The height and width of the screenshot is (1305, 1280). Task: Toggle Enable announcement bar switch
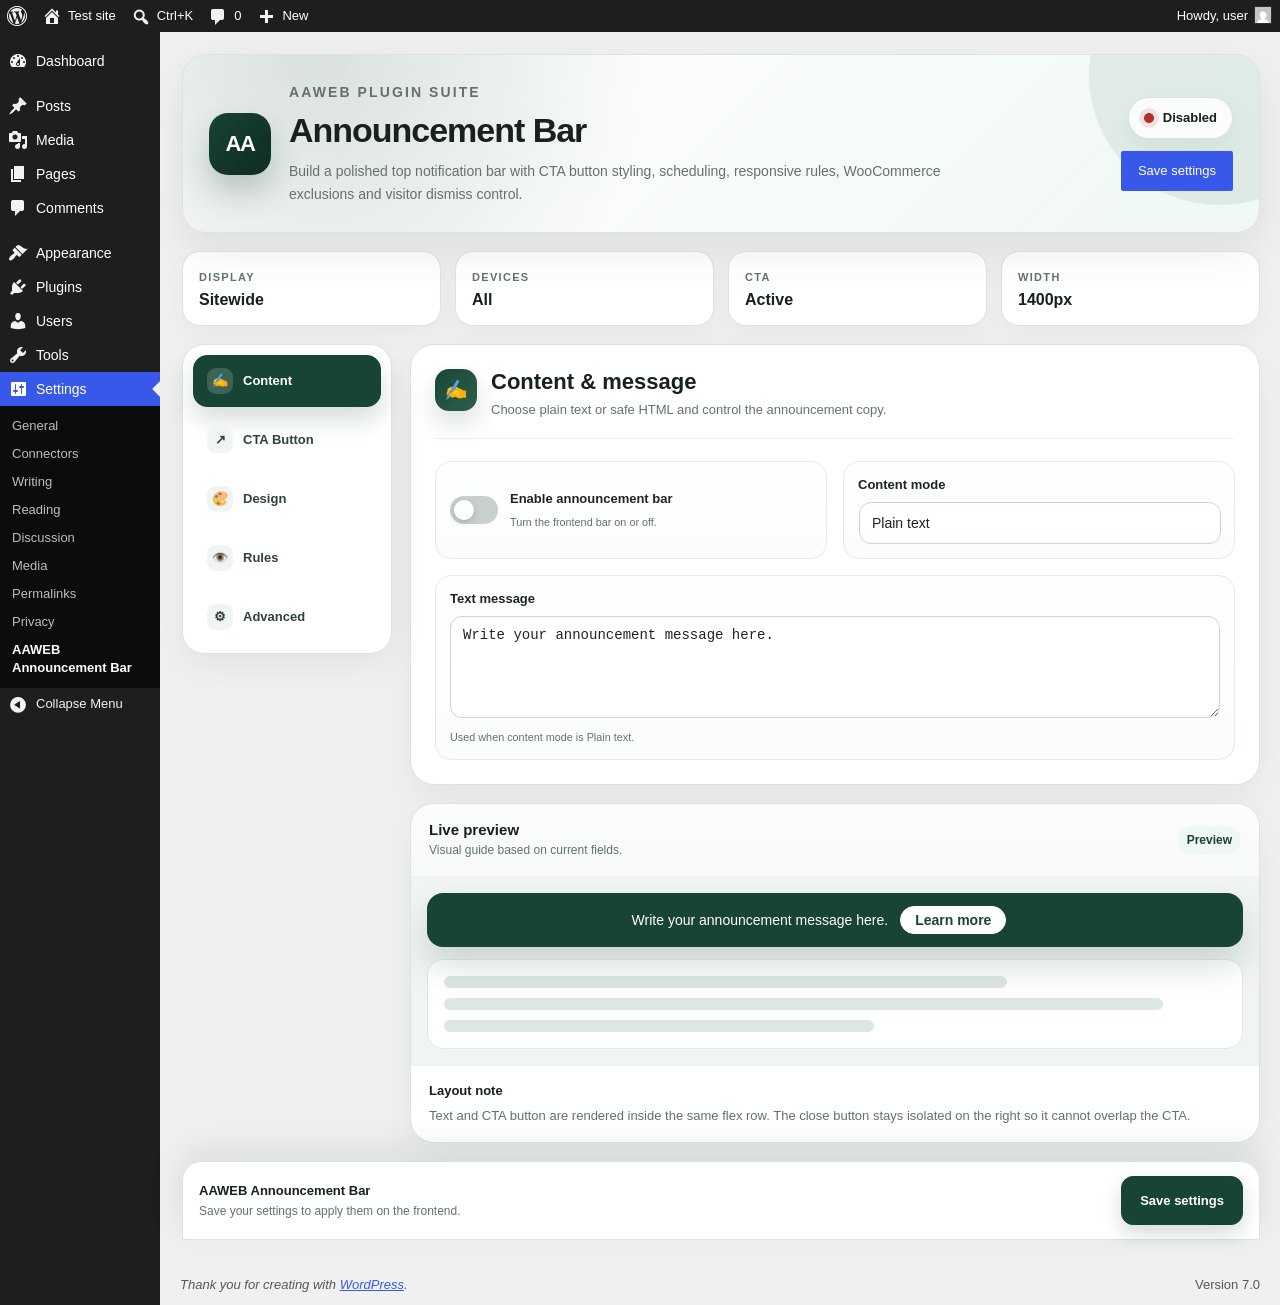tap(474, 510)
